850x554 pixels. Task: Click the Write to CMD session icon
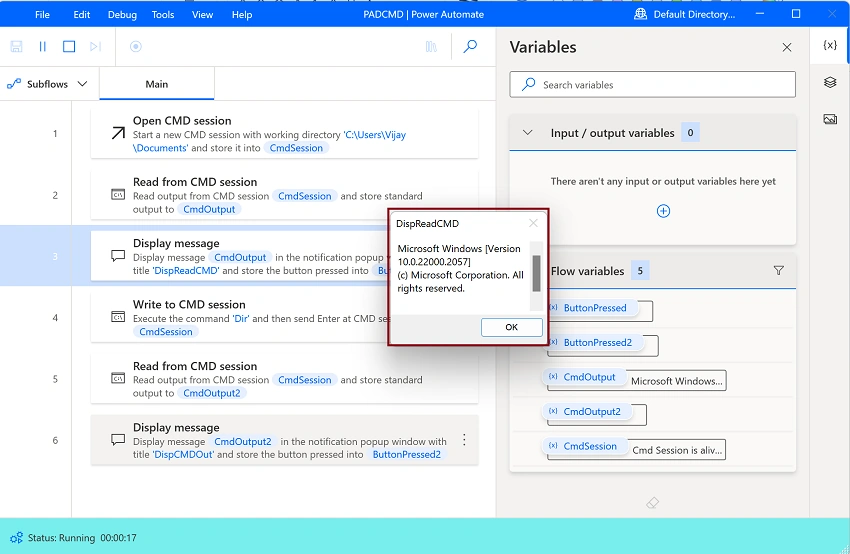(x=118, y=317)
